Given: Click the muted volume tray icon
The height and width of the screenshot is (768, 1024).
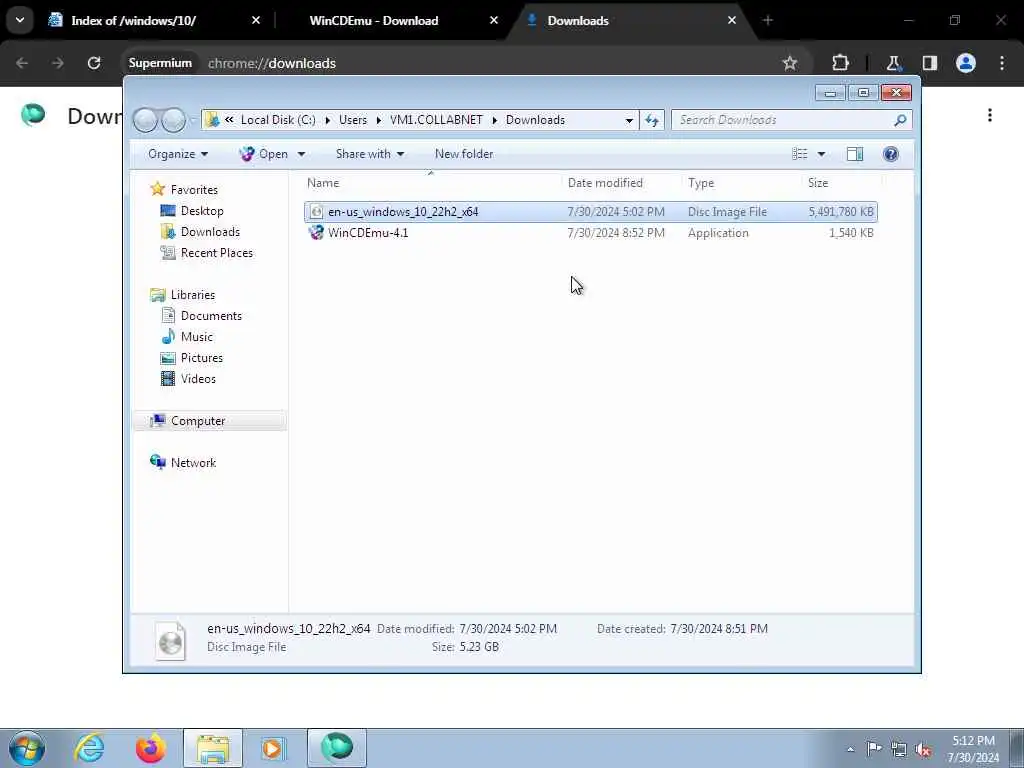Looking at the screenshot, I should coord(923,749).
